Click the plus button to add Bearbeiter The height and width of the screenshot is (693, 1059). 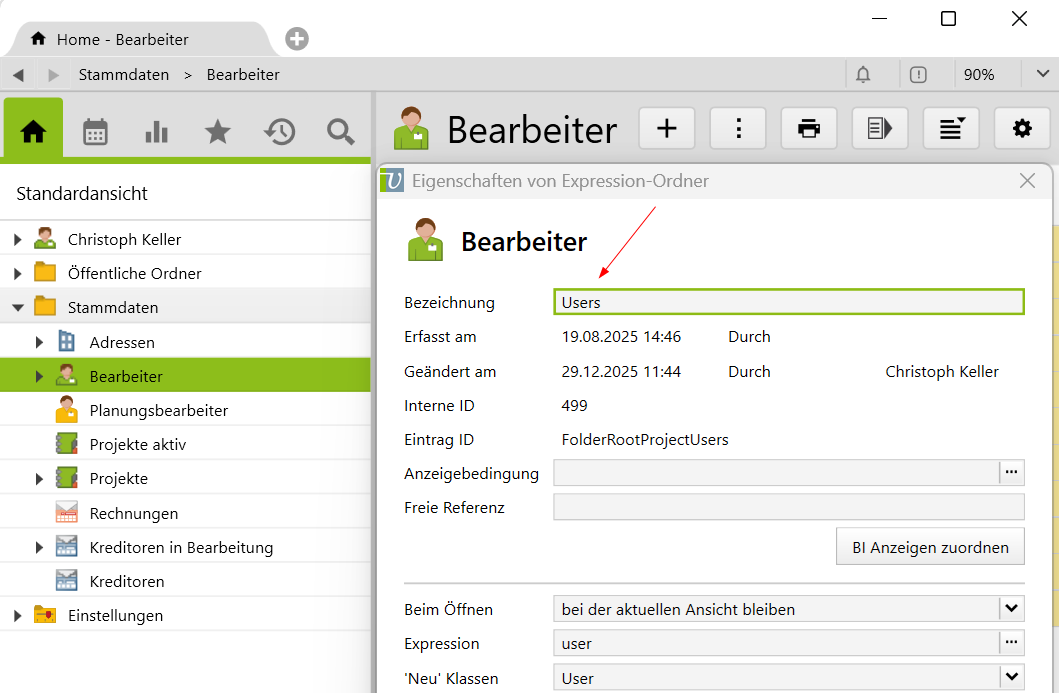(x=666, y=128)
